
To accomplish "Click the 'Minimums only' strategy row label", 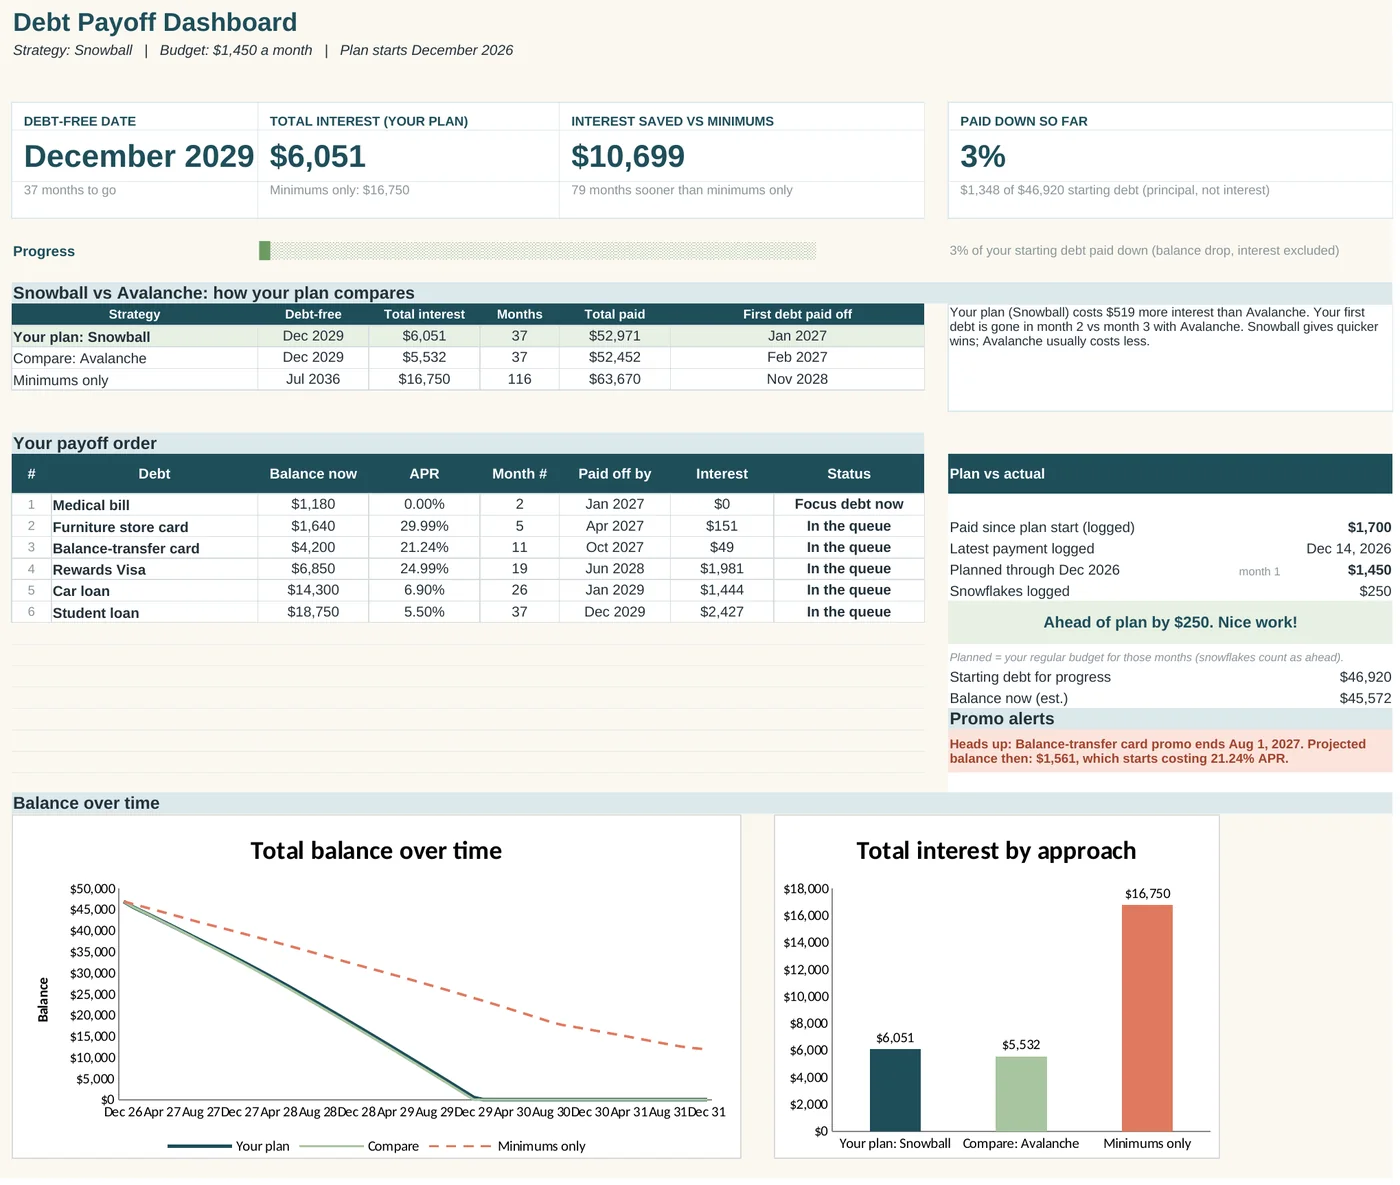I will point(61,380).
